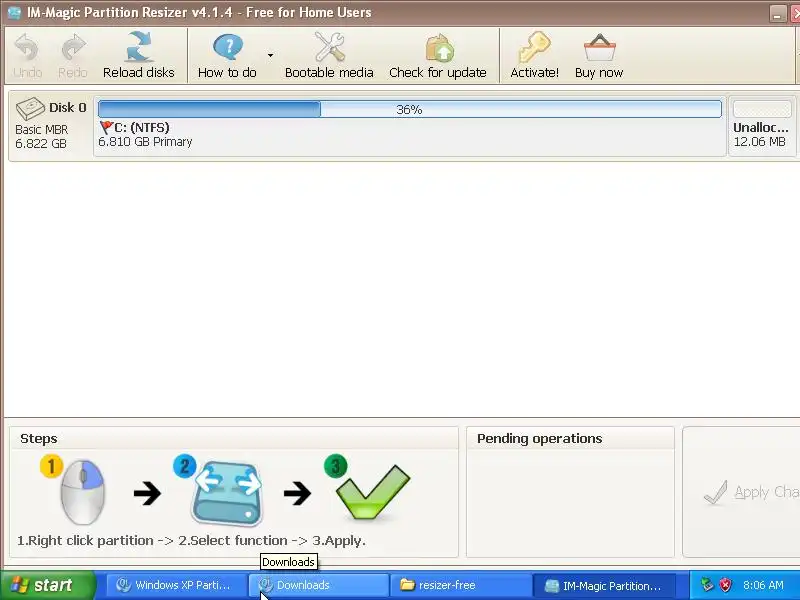Select the Disk 0 drive icon
800x600 pixels.
point(30,108)
